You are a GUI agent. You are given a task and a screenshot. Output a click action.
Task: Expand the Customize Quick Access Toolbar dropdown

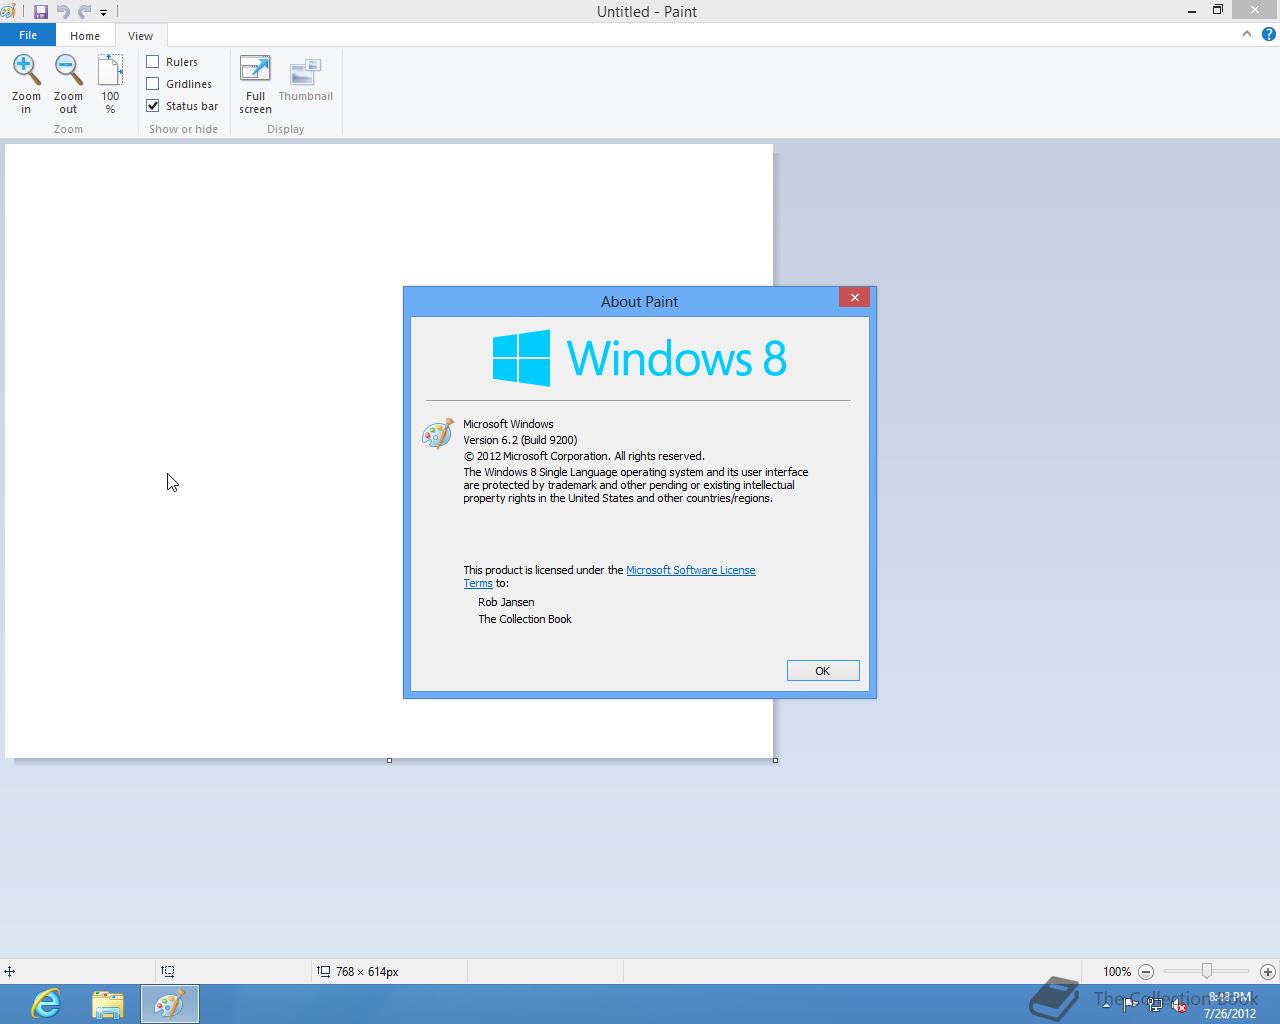[103, 12]
